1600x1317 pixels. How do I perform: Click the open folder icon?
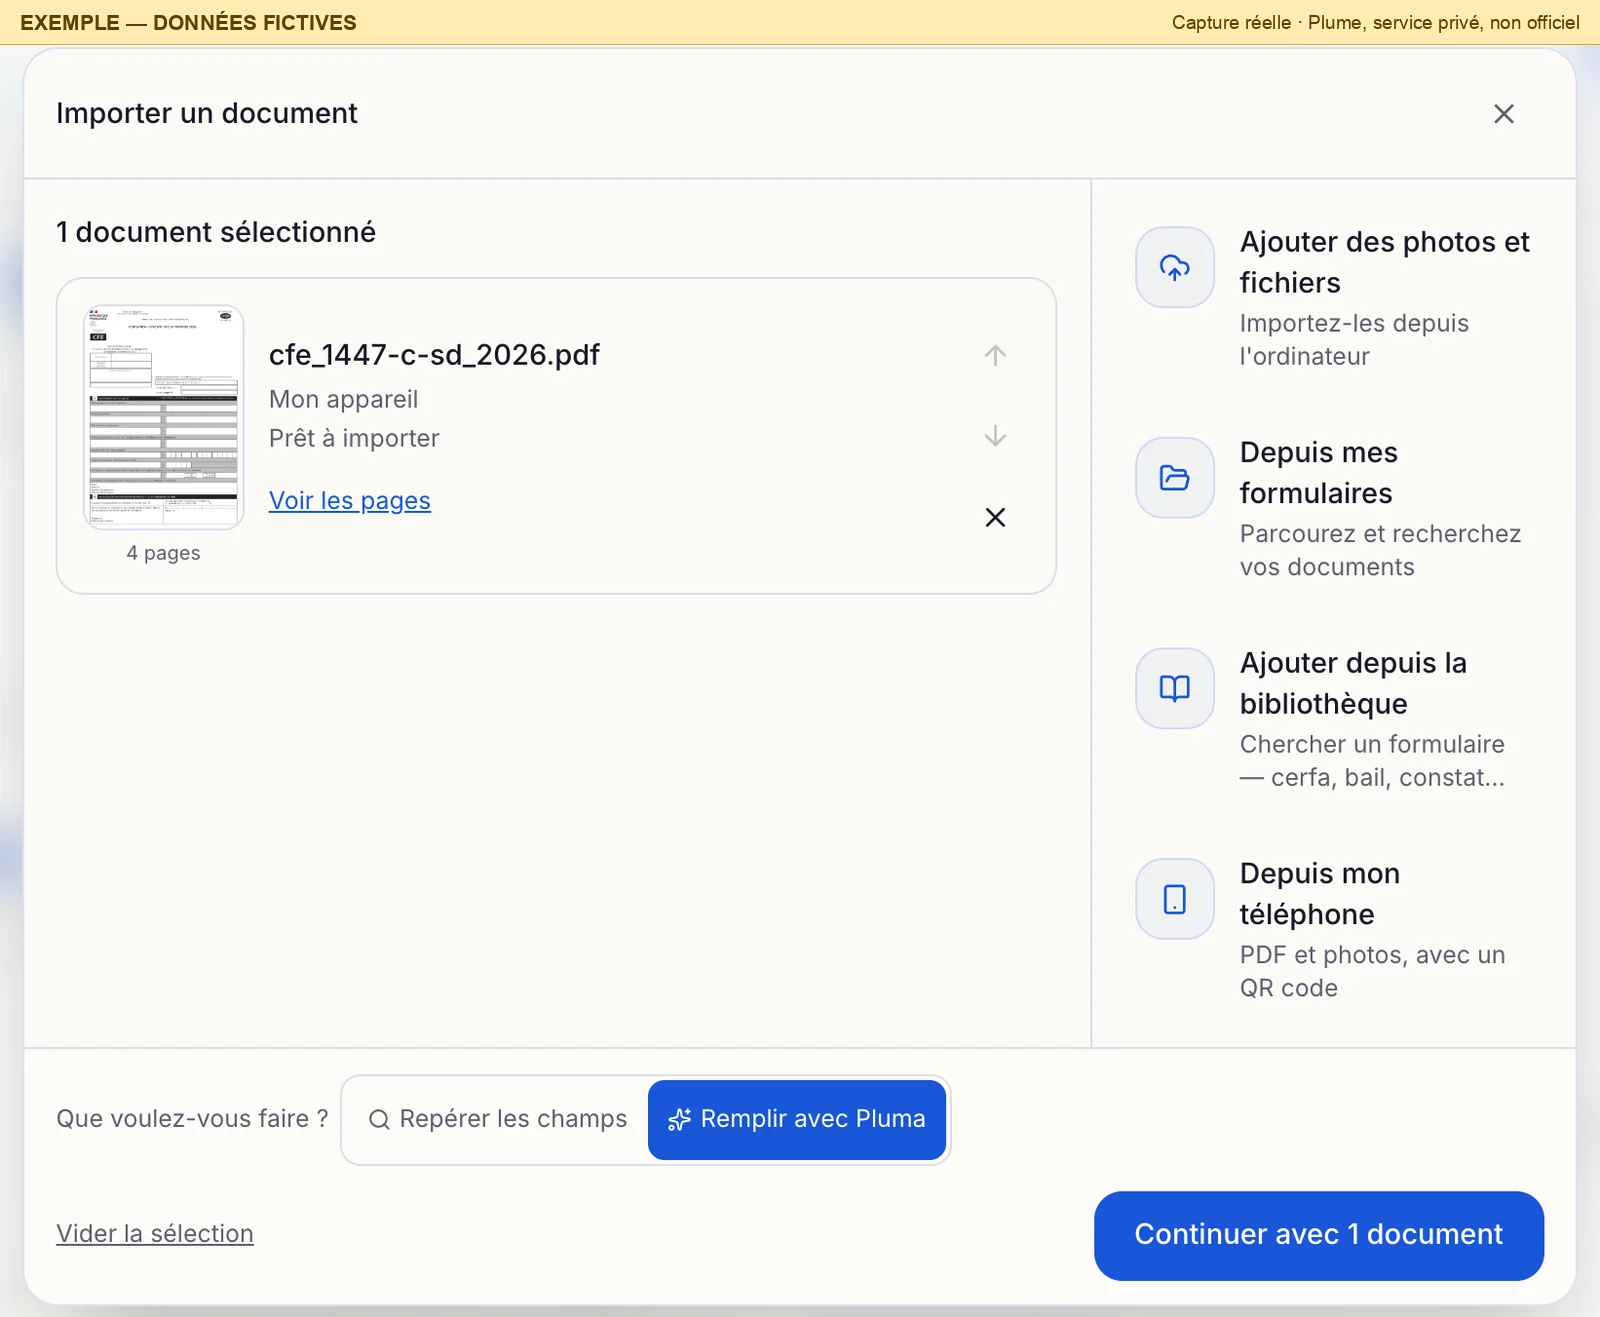[1174, 478]
